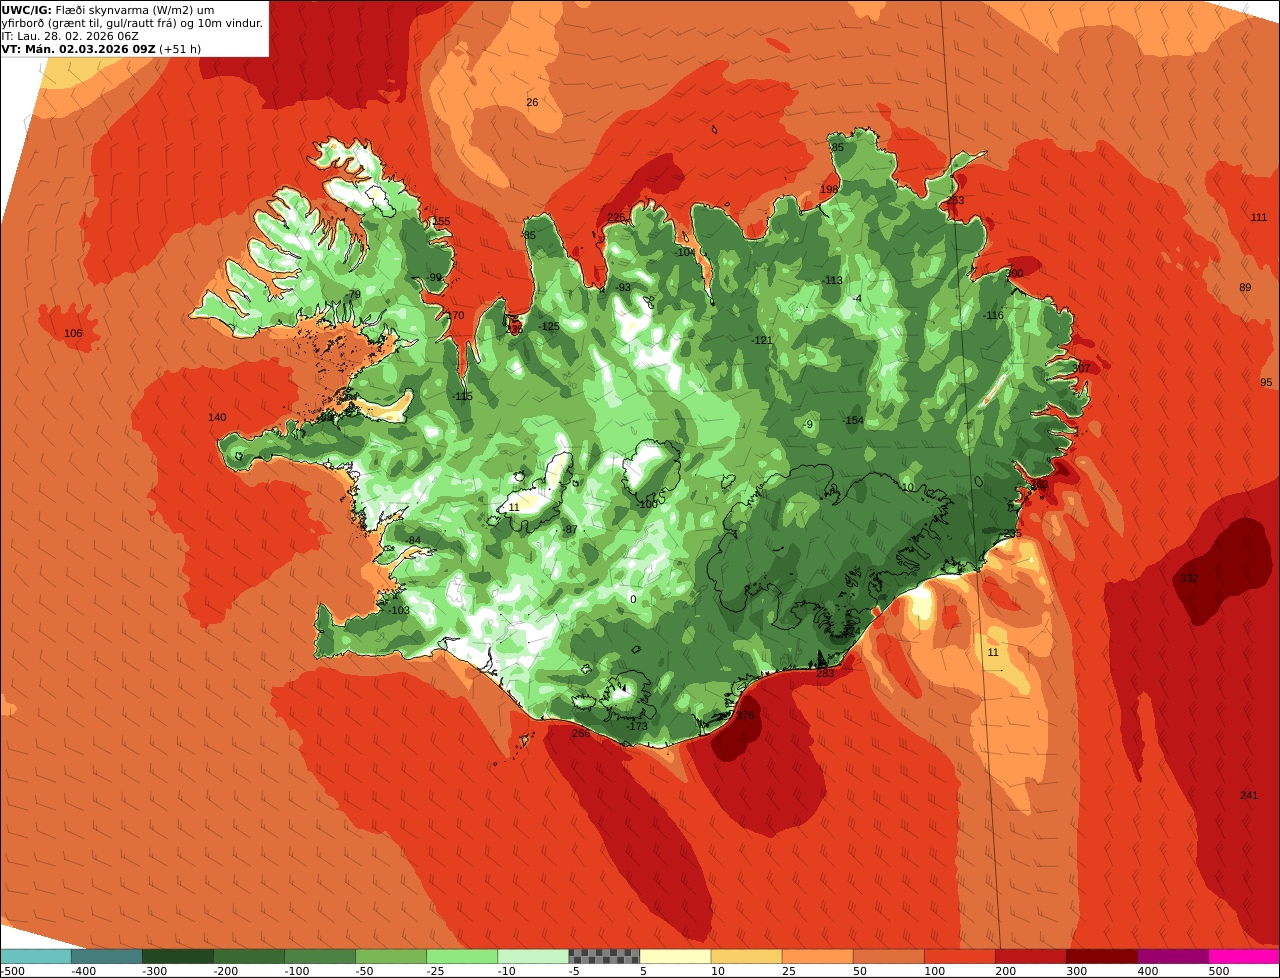Click the yellow-orange 10 to 25 legend swatch
This screenshot has height=978, width=1280.
pyautogui.click(x=746, y=956)
